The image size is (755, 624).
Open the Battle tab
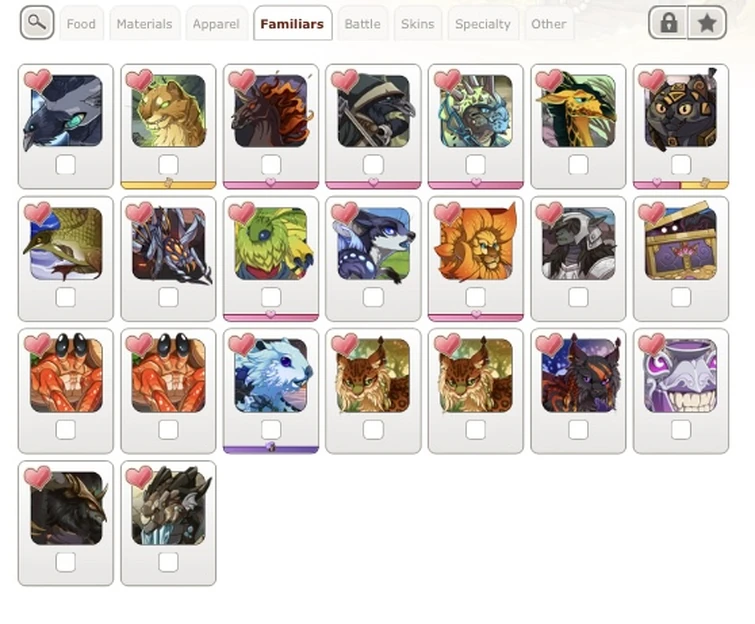[x=362, y=24]
